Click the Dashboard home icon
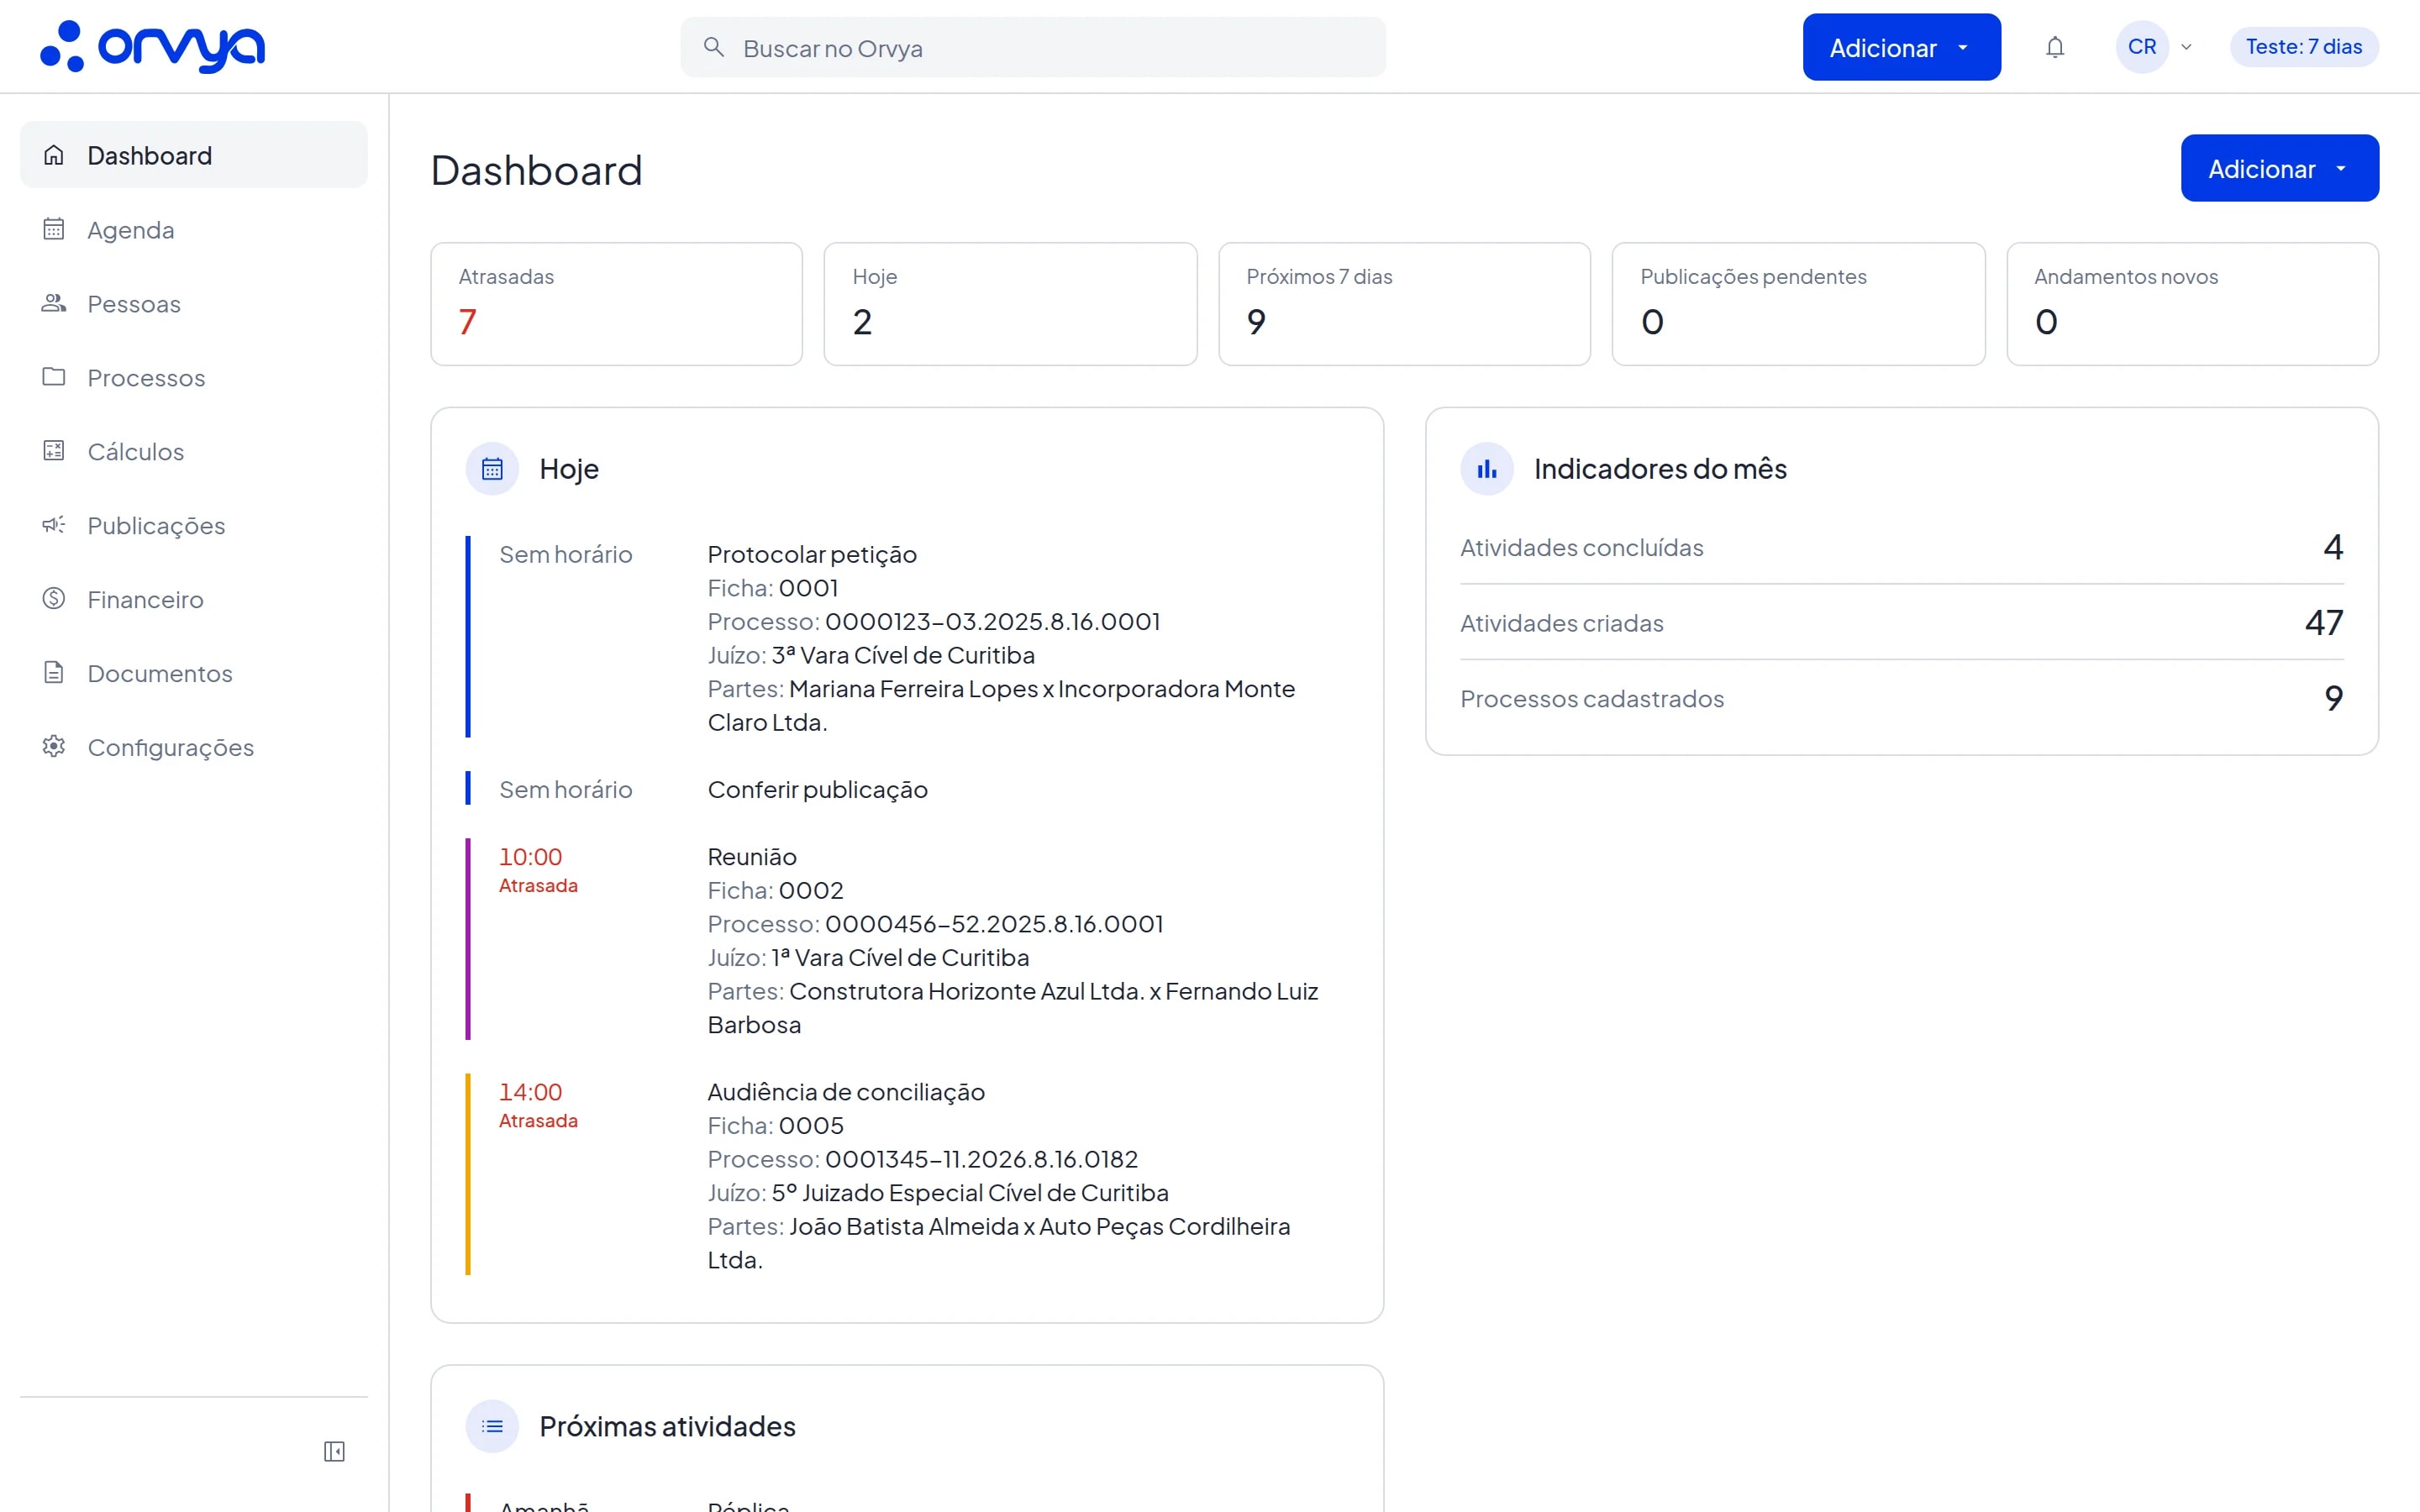The height and width of the screenshot is (1512, 2420). coord(54,155)
